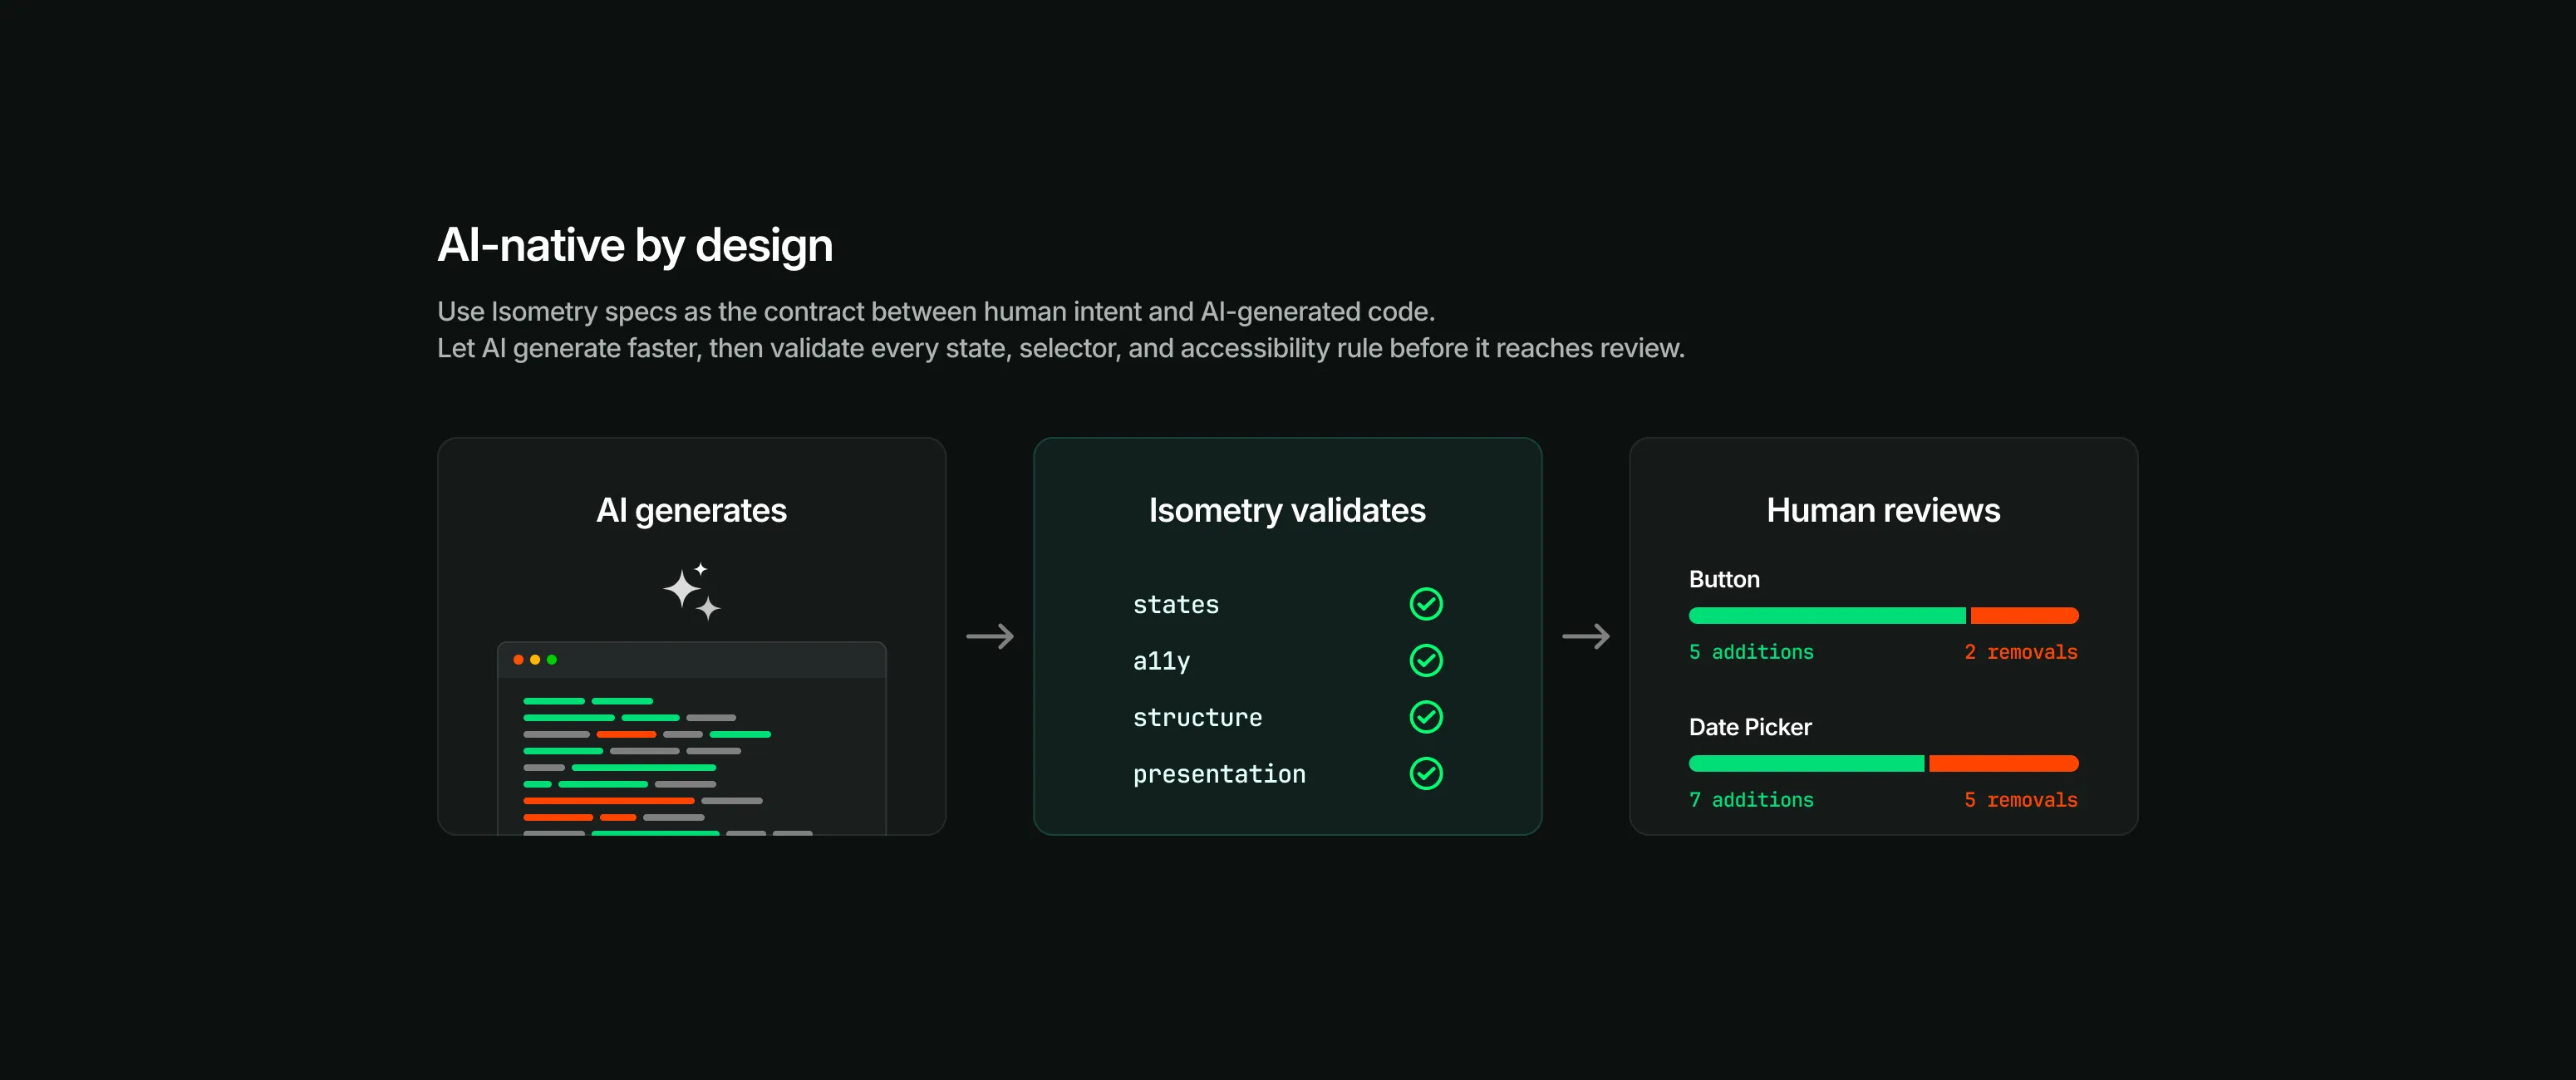2576x1080 pixels.
Task: Click the 'presentation' label
Action: pyautogui.click(x=1219, y=774)
